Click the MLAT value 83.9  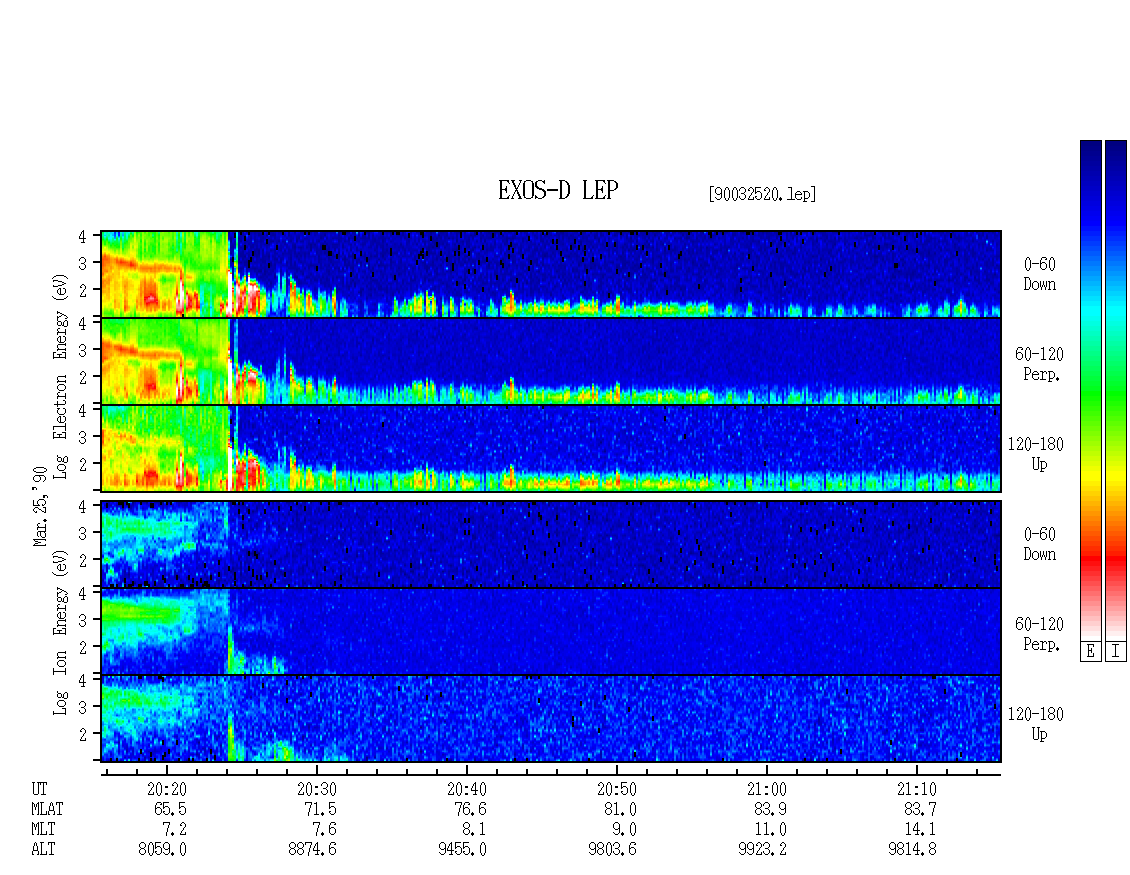click(x=770, y=809)
